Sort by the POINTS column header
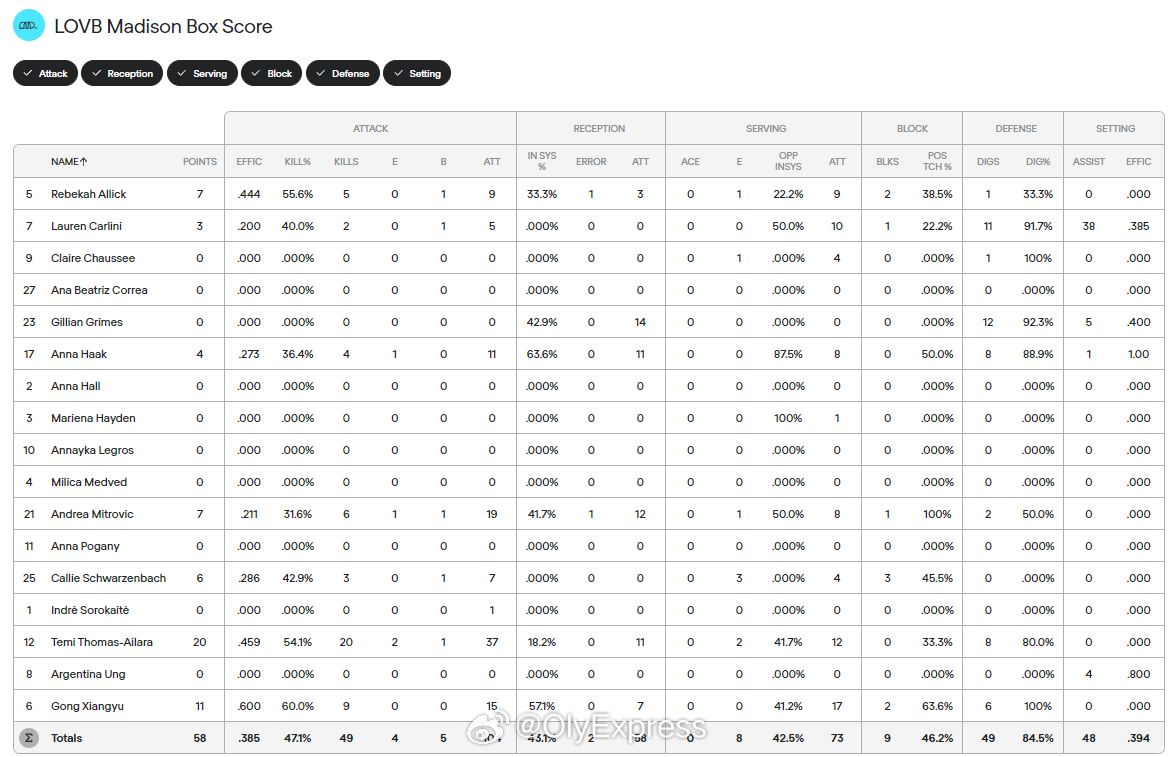Screen dimensions: 1176x757 pos(200,161)
